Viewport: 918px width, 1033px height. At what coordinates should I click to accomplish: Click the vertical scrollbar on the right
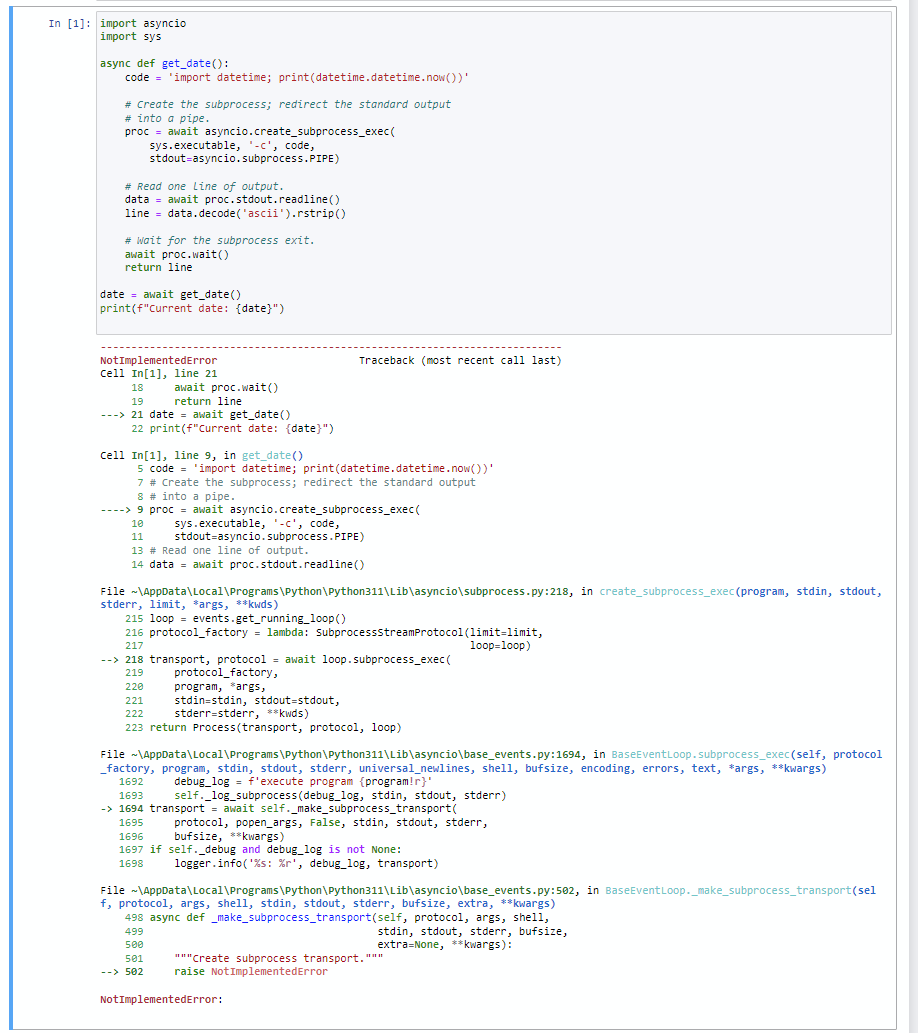913,516
